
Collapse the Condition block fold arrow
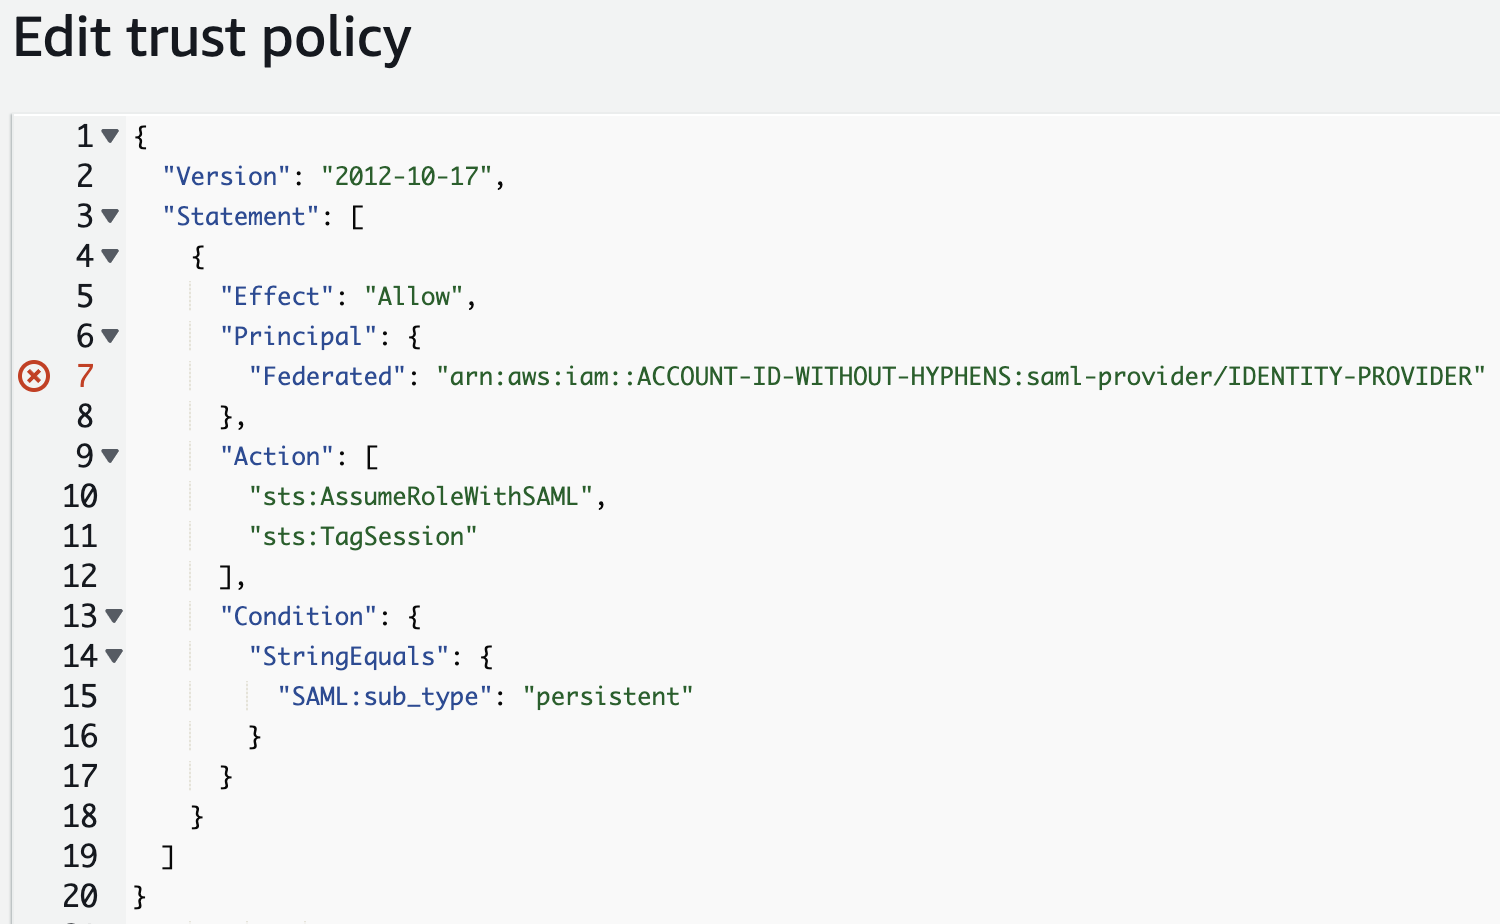(114, 616)
